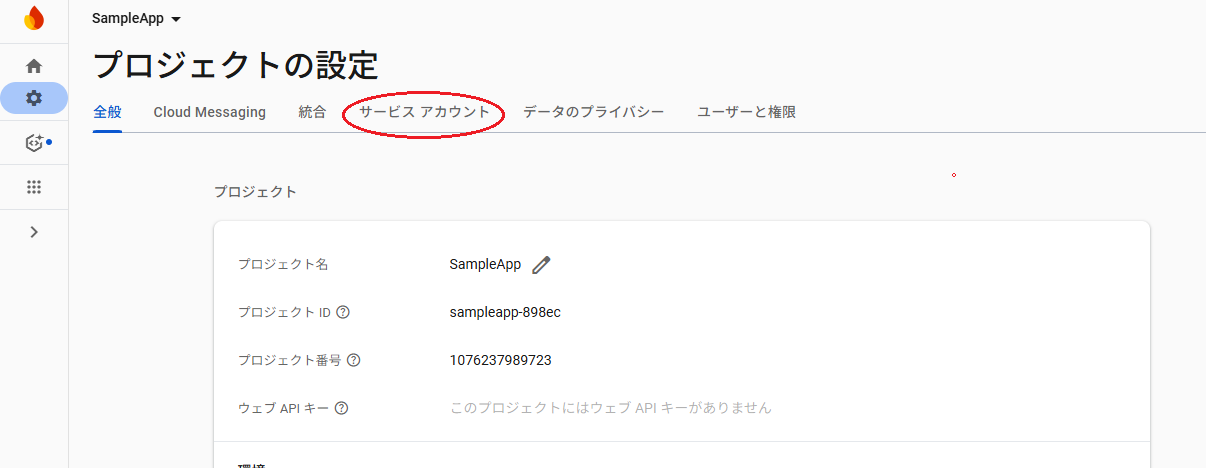Click help icon next to プロジェクト番号

(353, 360)
